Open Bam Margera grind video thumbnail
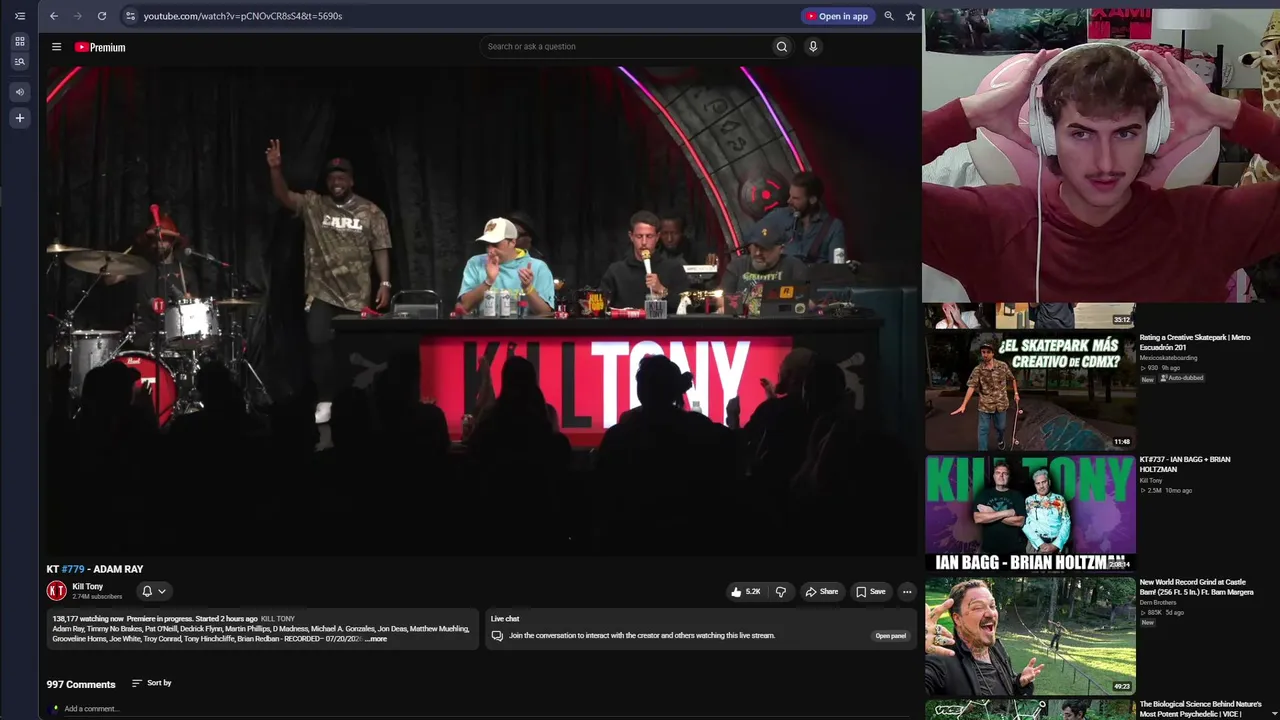 pos(1030,636)
